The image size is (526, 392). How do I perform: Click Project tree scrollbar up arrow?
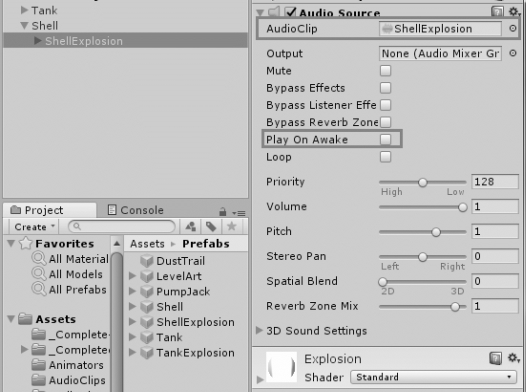[x=117, y=243]
